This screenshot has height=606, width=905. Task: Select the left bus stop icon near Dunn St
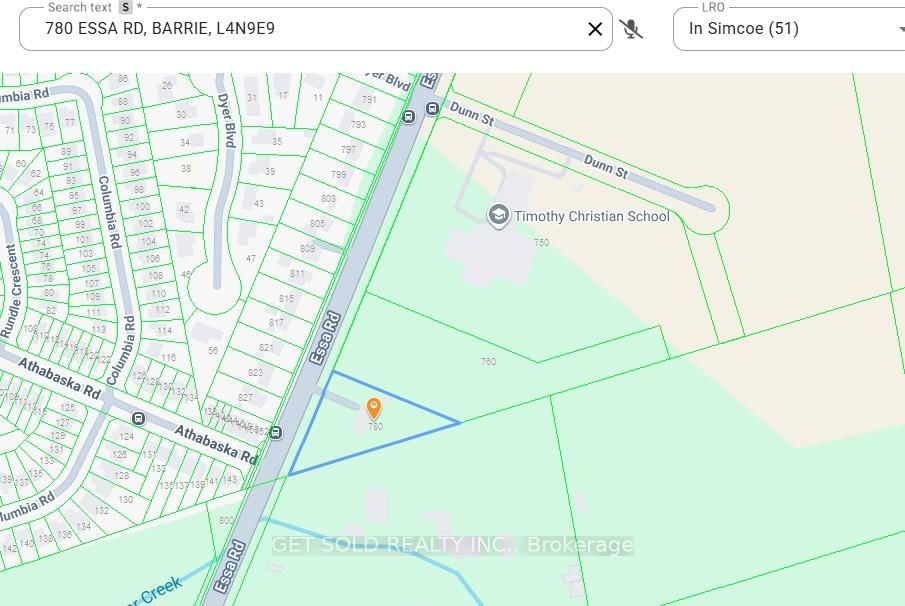click(x=408, y=117)
